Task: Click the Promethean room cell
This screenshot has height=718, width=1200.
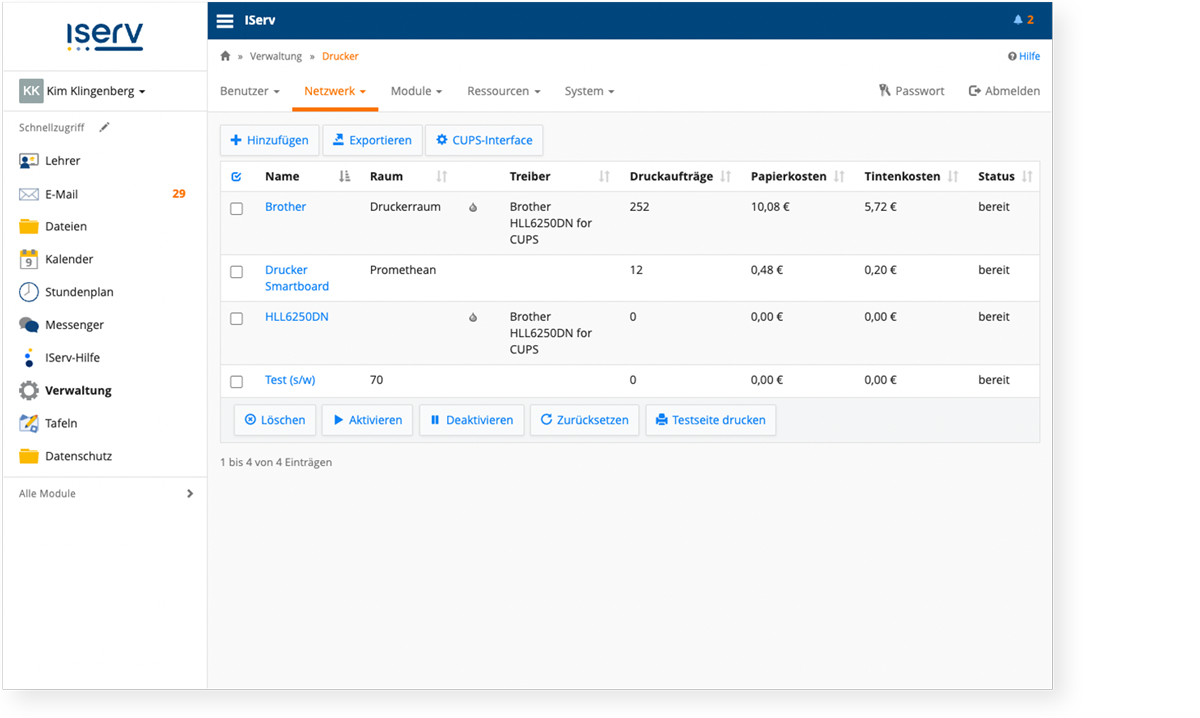Action: (x=403, y=270)
